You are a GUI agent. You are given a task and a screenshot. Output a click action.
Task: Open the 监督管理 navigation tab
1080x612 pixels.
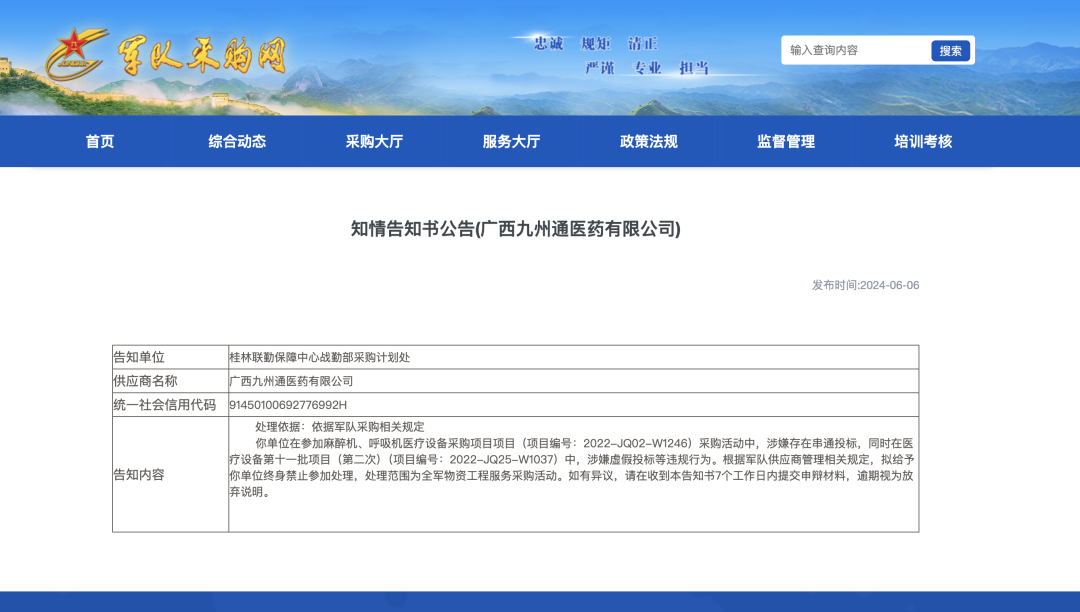[x=786, y=142]
